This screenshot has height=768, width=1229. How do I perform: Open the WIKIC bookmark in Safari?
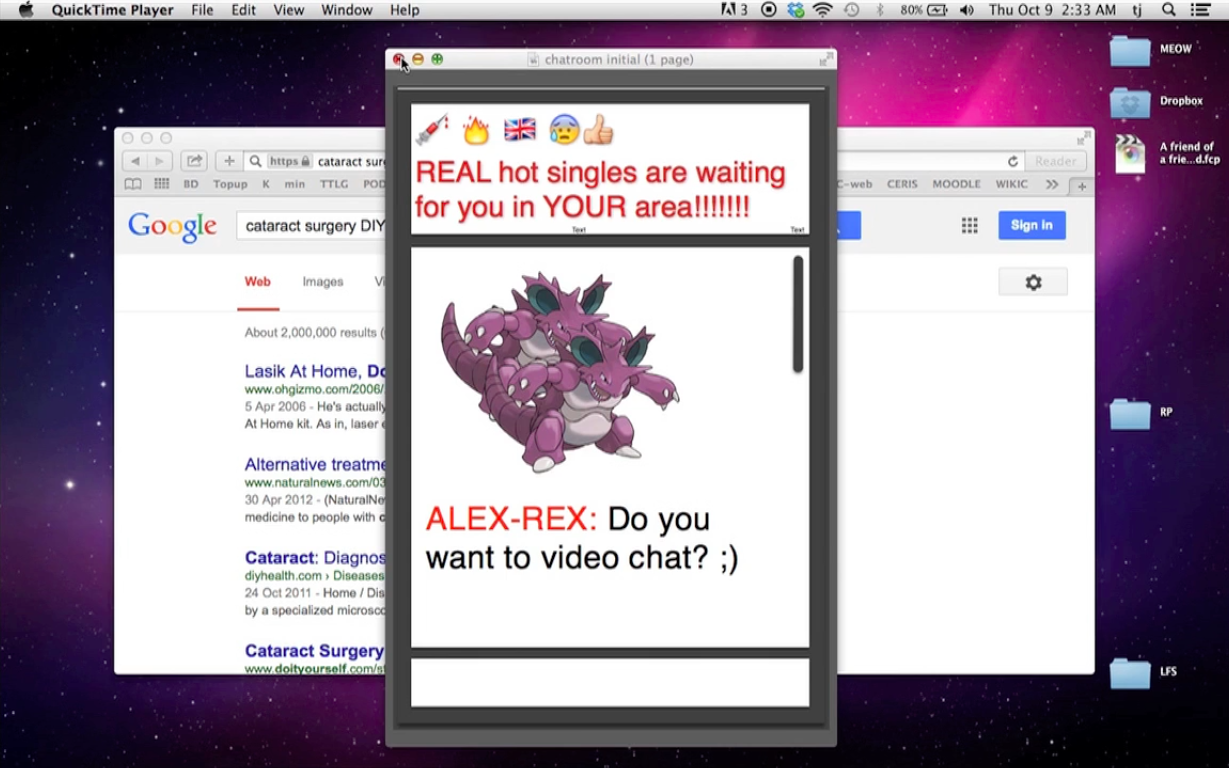pos(1012,184)
